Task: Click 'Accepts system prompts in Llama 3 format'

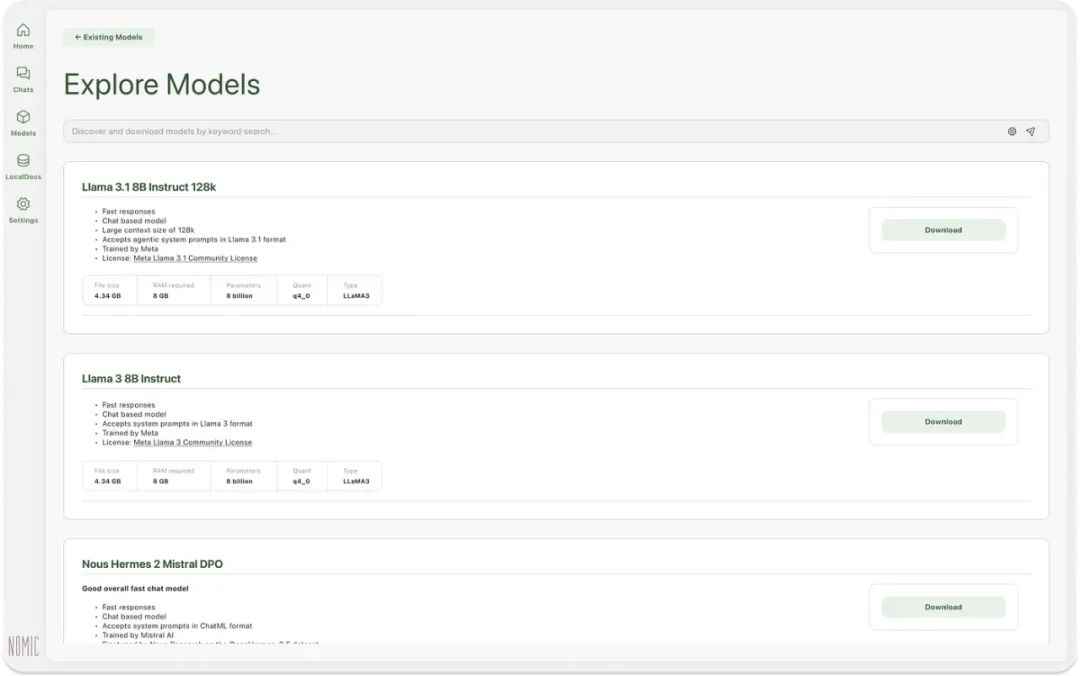Action: tap(177, 424)
